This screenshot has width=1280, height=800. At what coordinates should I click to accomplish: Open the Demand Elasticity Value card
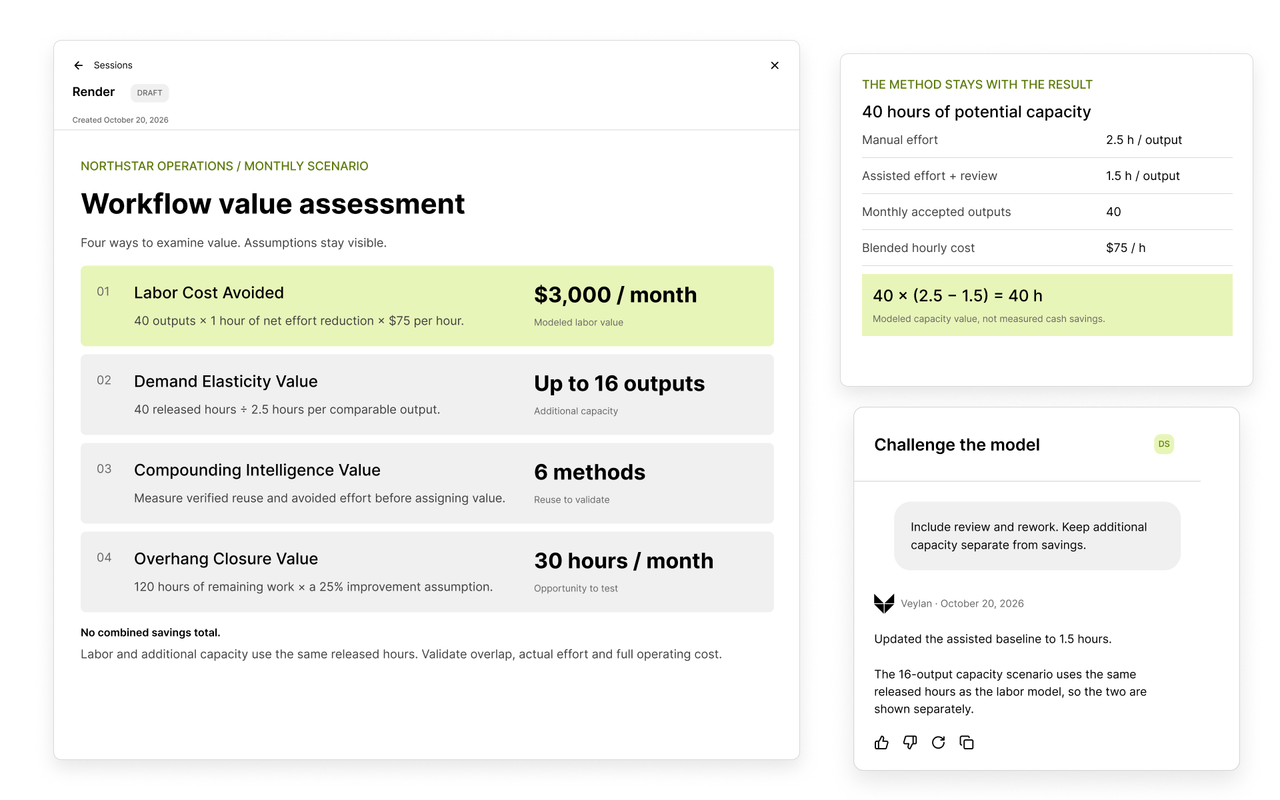click(x=427, y=394)
